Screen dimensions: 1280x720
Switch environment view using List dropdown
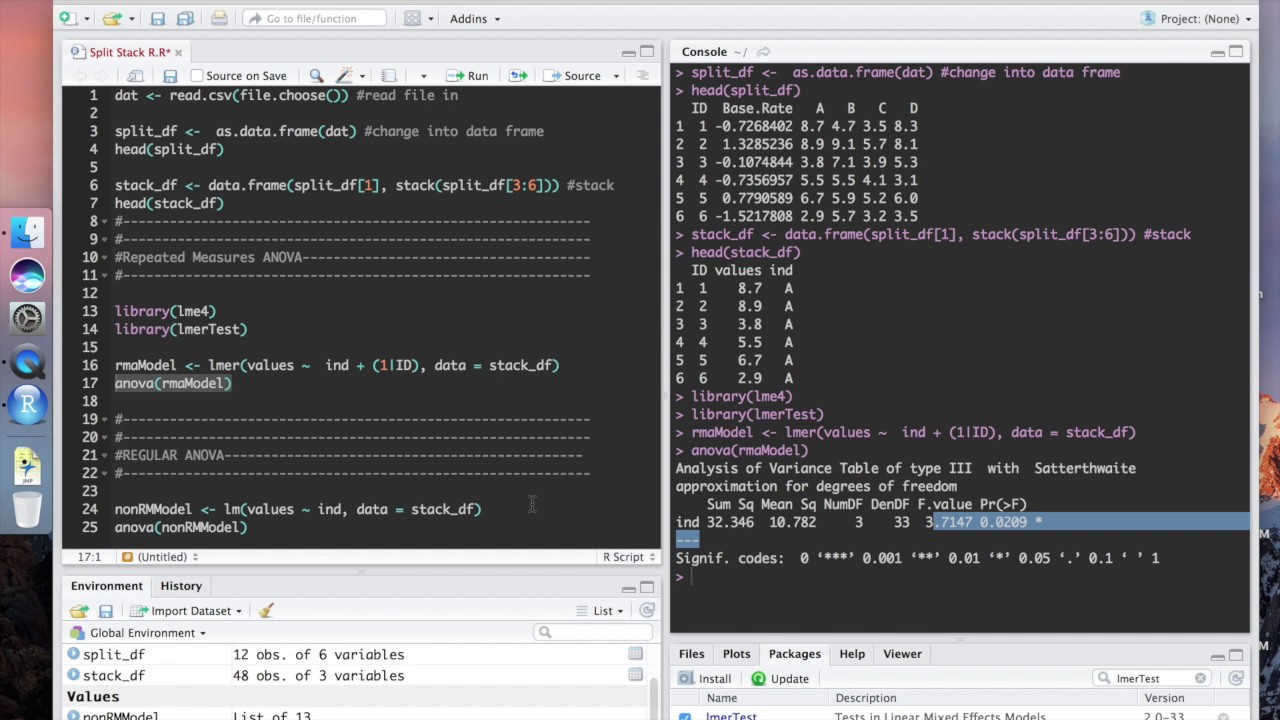(x=601, y=611)
